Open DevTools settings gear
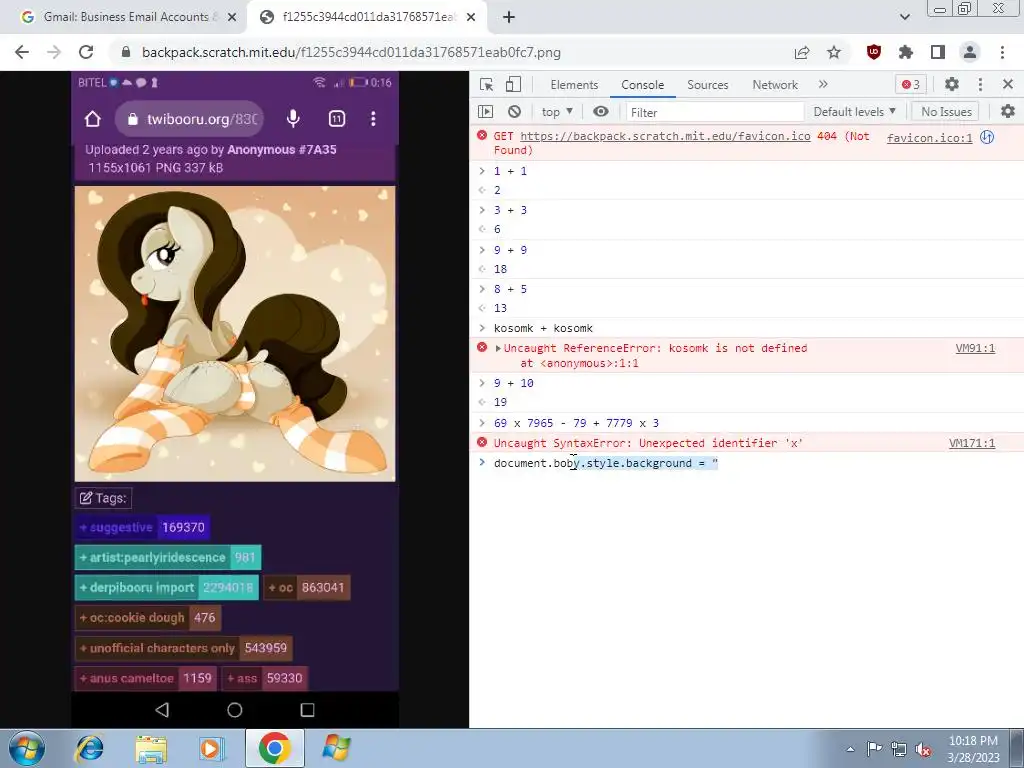 click(952, 84)
